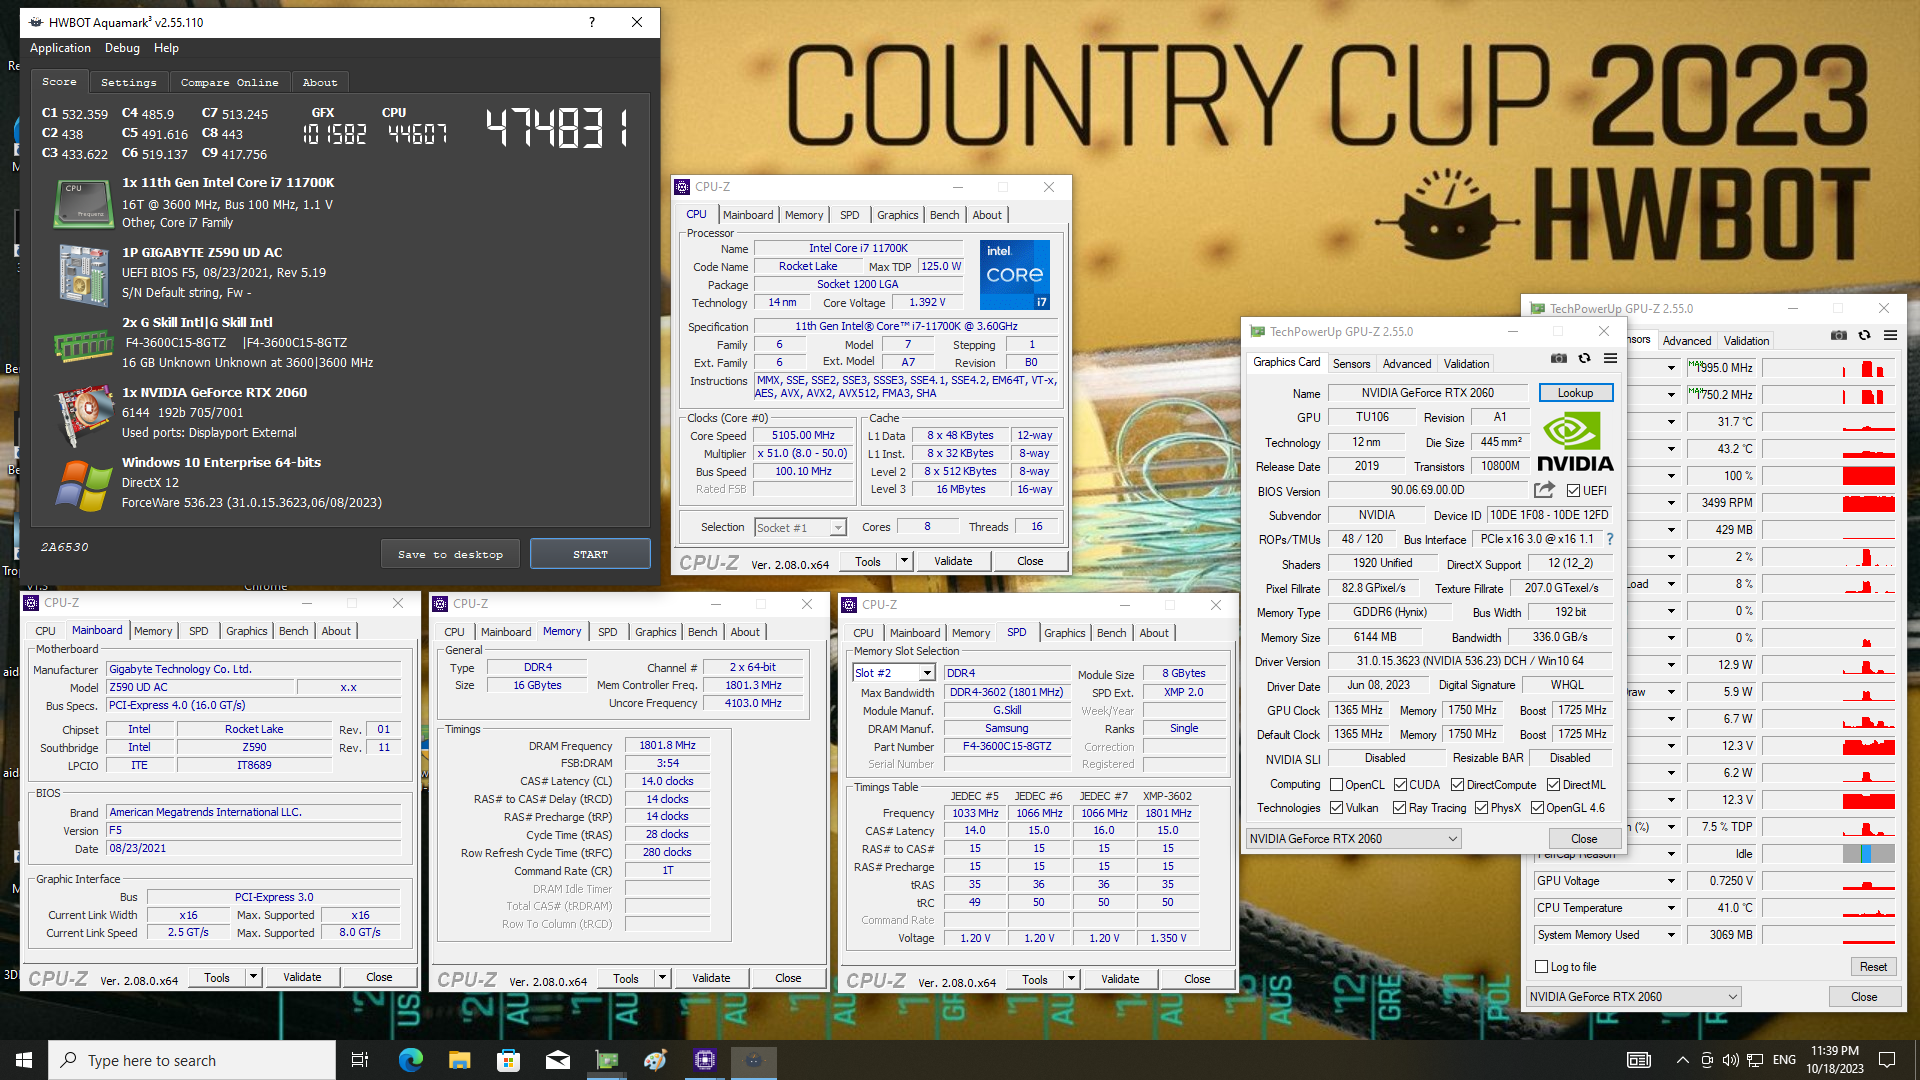This screenshot has height=1080, width=1920.
Task: Switch to GPU-Z from the taskbar
Action: 607,1060
